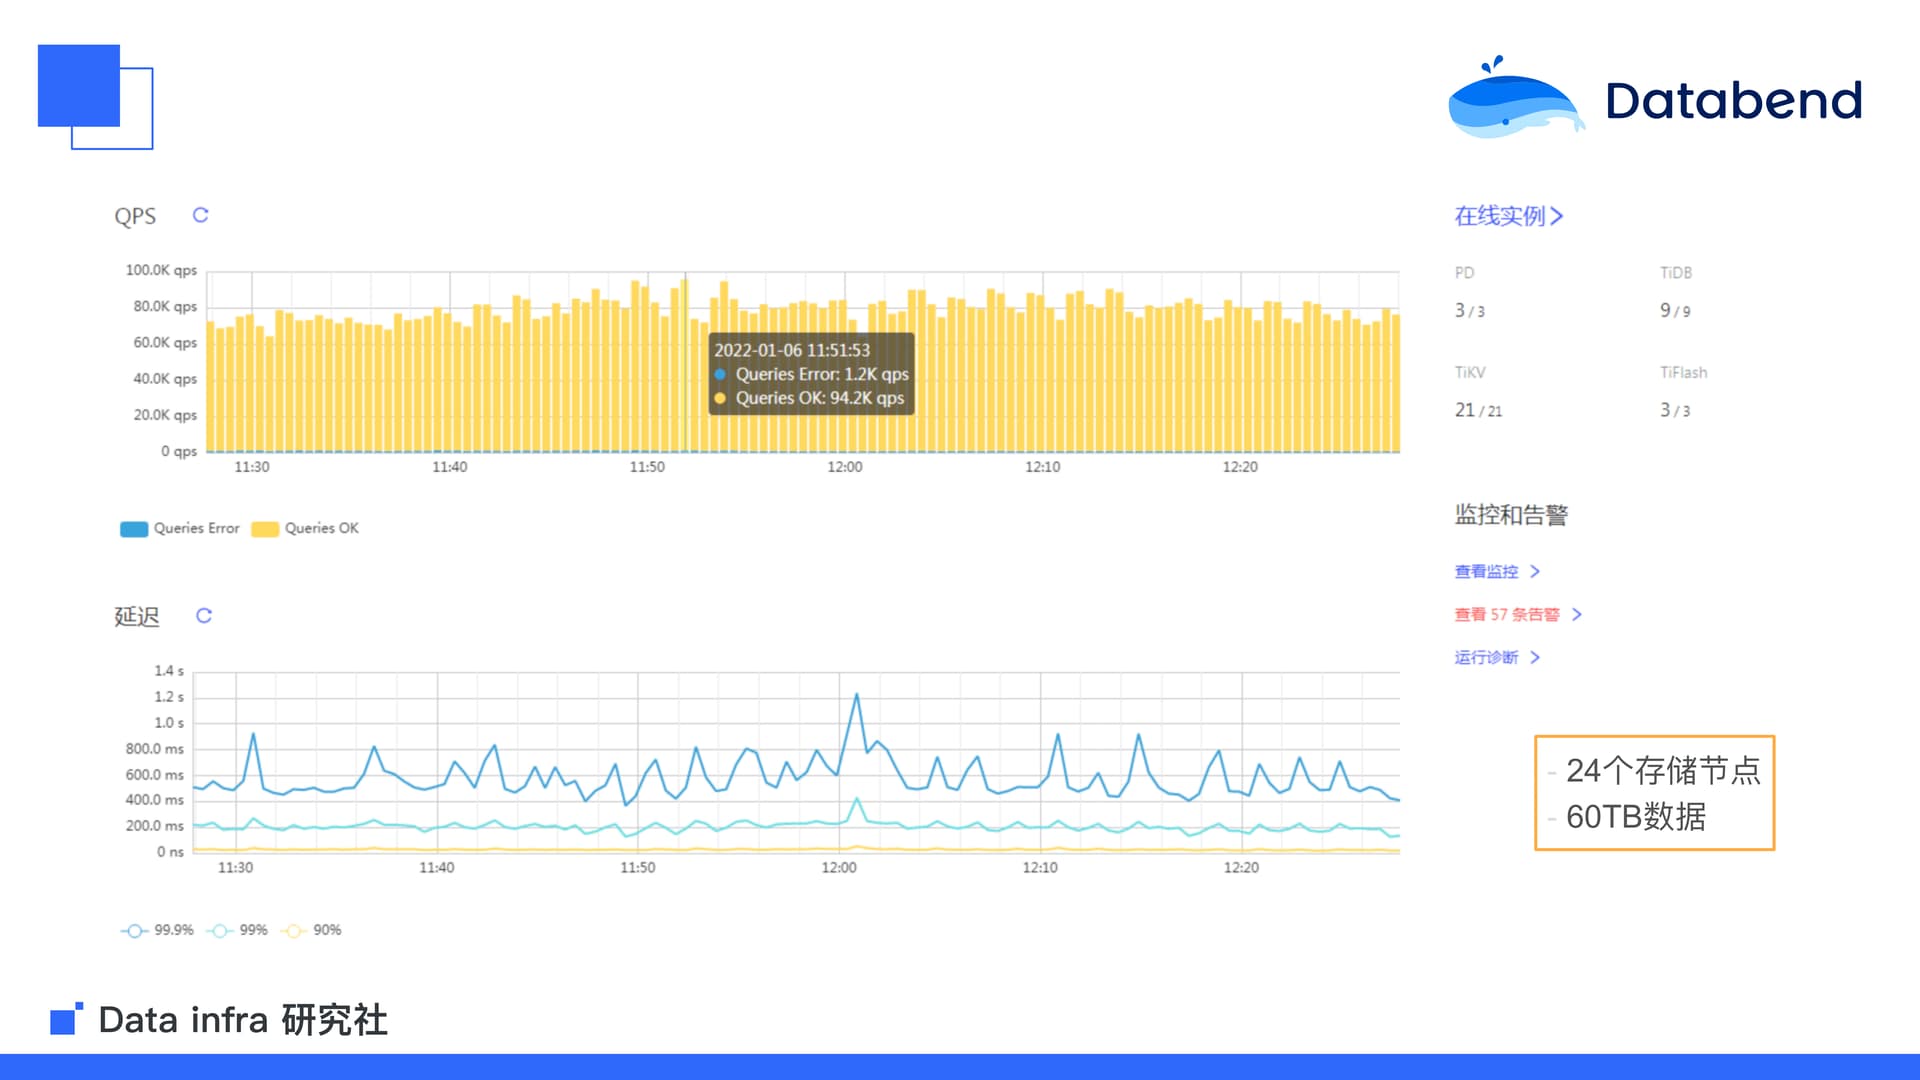Viewport: 1920px width, 1080px height.
Task: Expand the 在线实例 section chevron
Action: coord(1556,216)
